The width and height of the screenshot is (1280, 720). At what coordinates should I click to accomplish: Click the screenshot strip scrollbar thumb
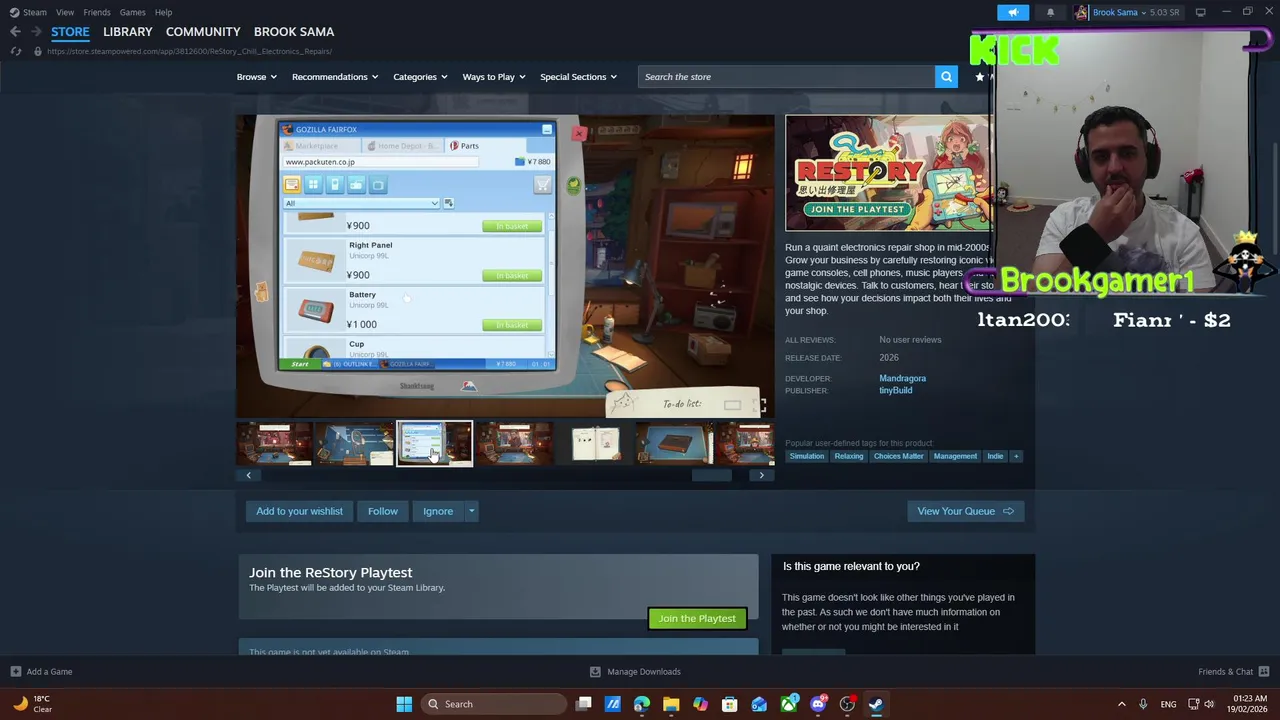point(712,475)
